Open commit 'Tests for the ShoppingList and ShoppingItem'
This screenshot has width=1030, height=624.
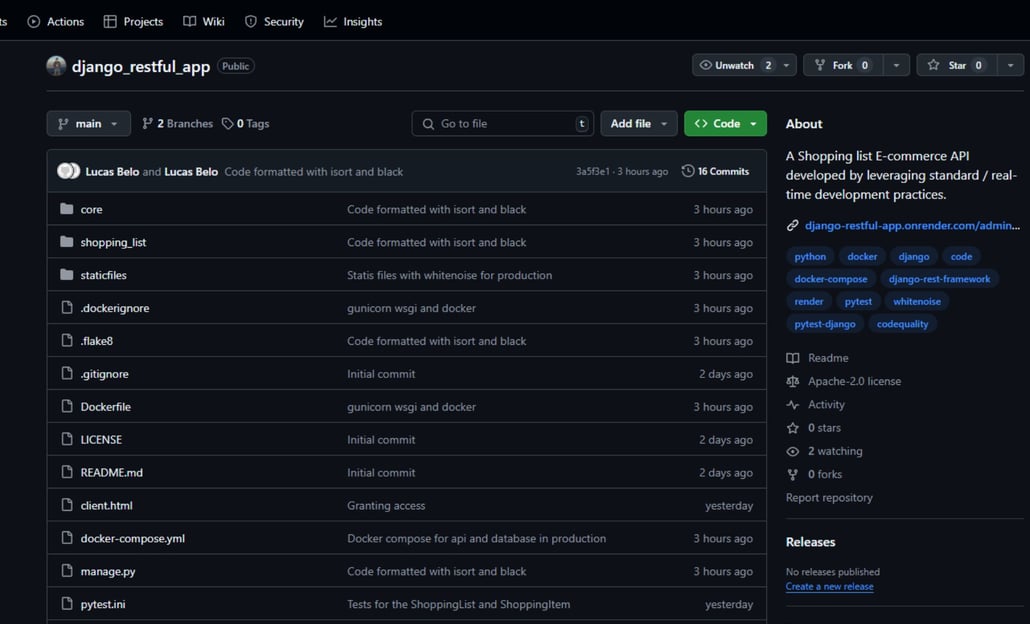(x=459, y=604)
